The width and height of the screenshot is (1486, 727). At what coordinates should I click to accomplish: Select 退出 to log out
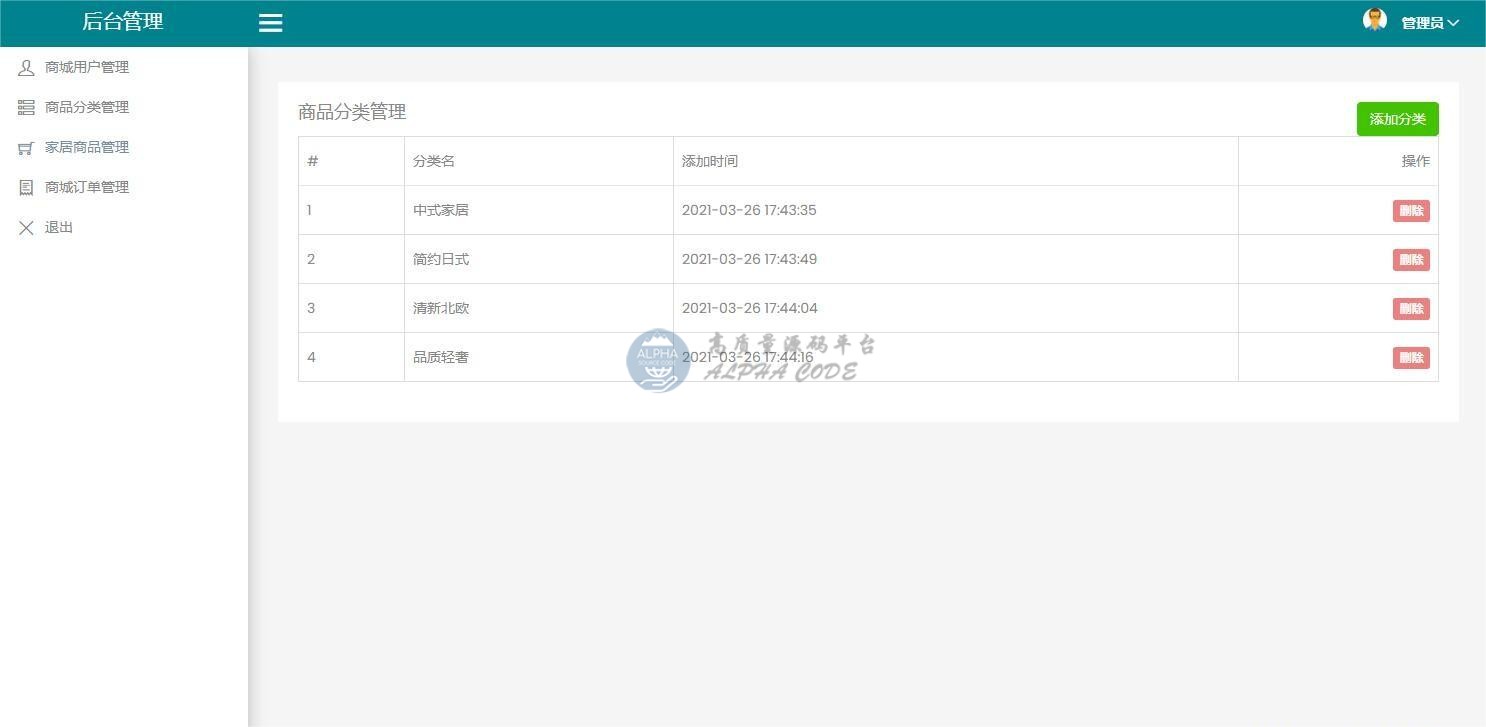(59, 227)
